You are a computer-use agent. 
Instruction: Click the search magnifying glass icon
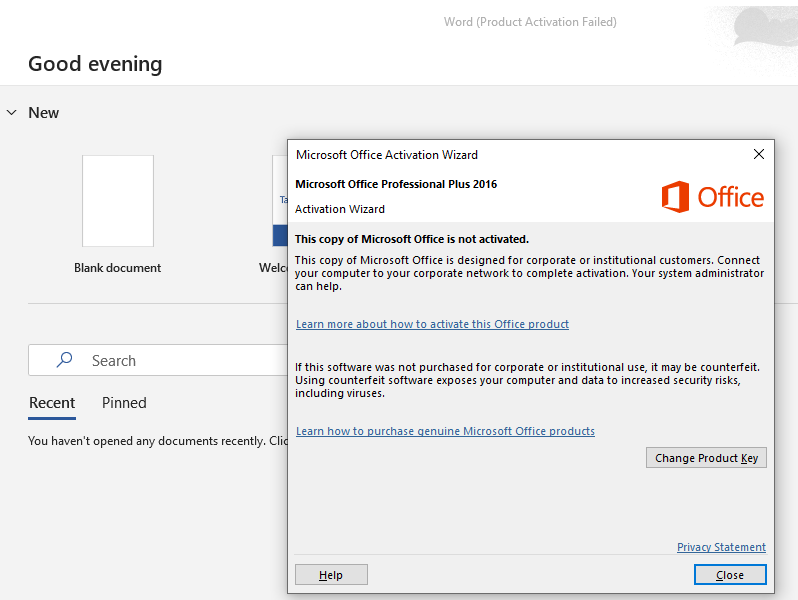click(x=65, y=360)
